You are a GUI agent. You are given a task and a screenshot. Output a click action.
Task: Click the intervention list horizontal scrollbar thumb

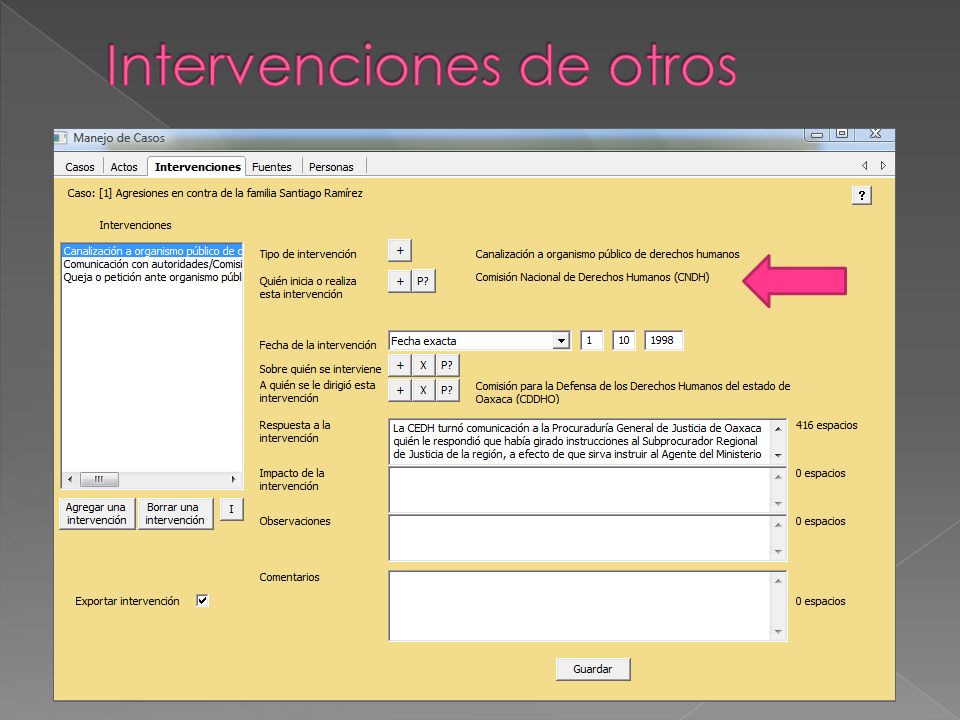[99, 479]
